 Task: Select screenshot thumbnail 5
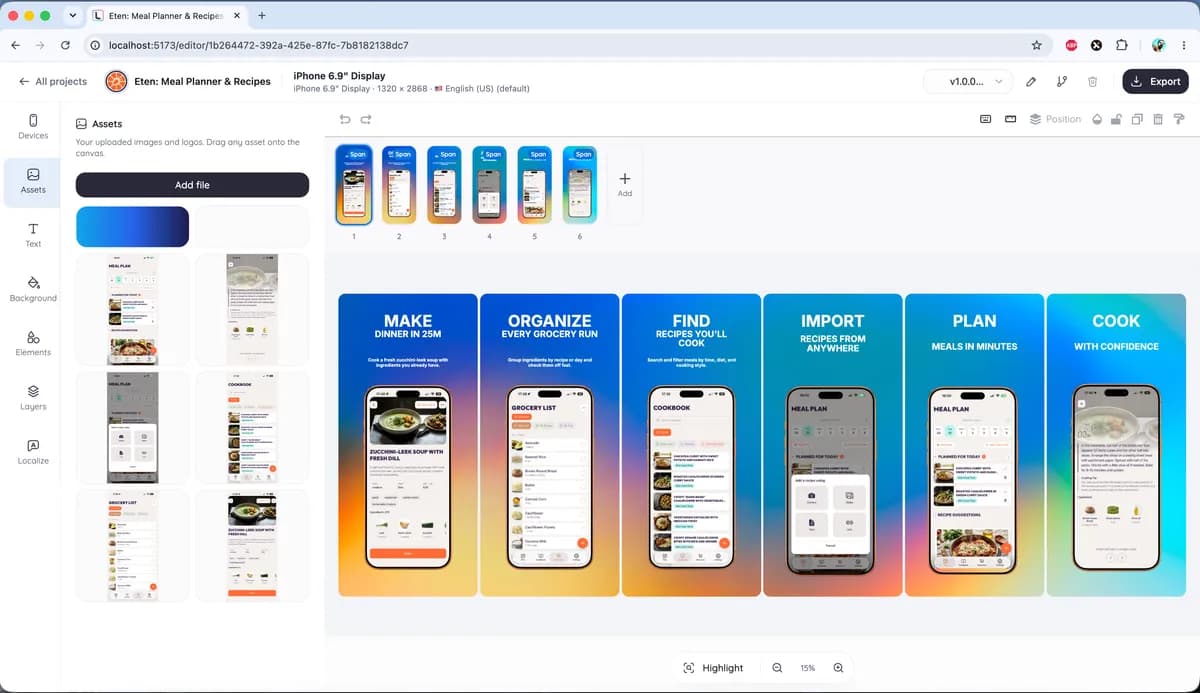point(535,184)
